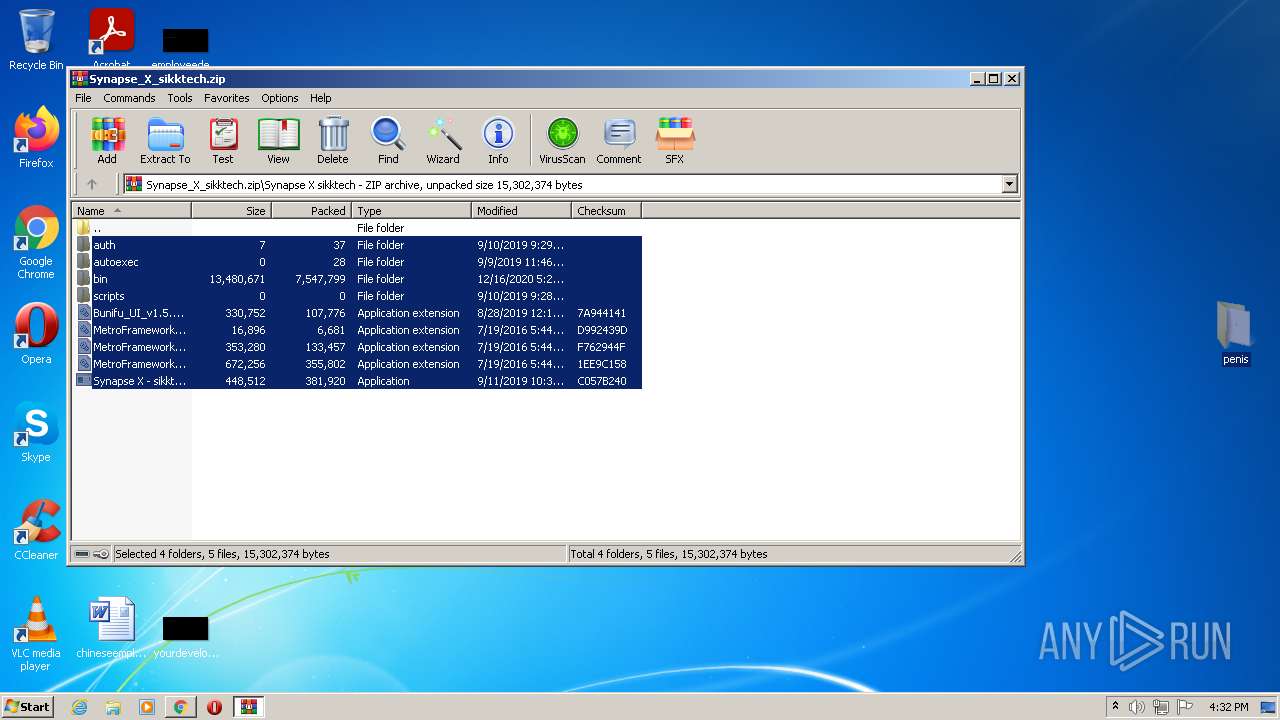Click the taskbar clock 4:32 PM

coord(1228,707)
